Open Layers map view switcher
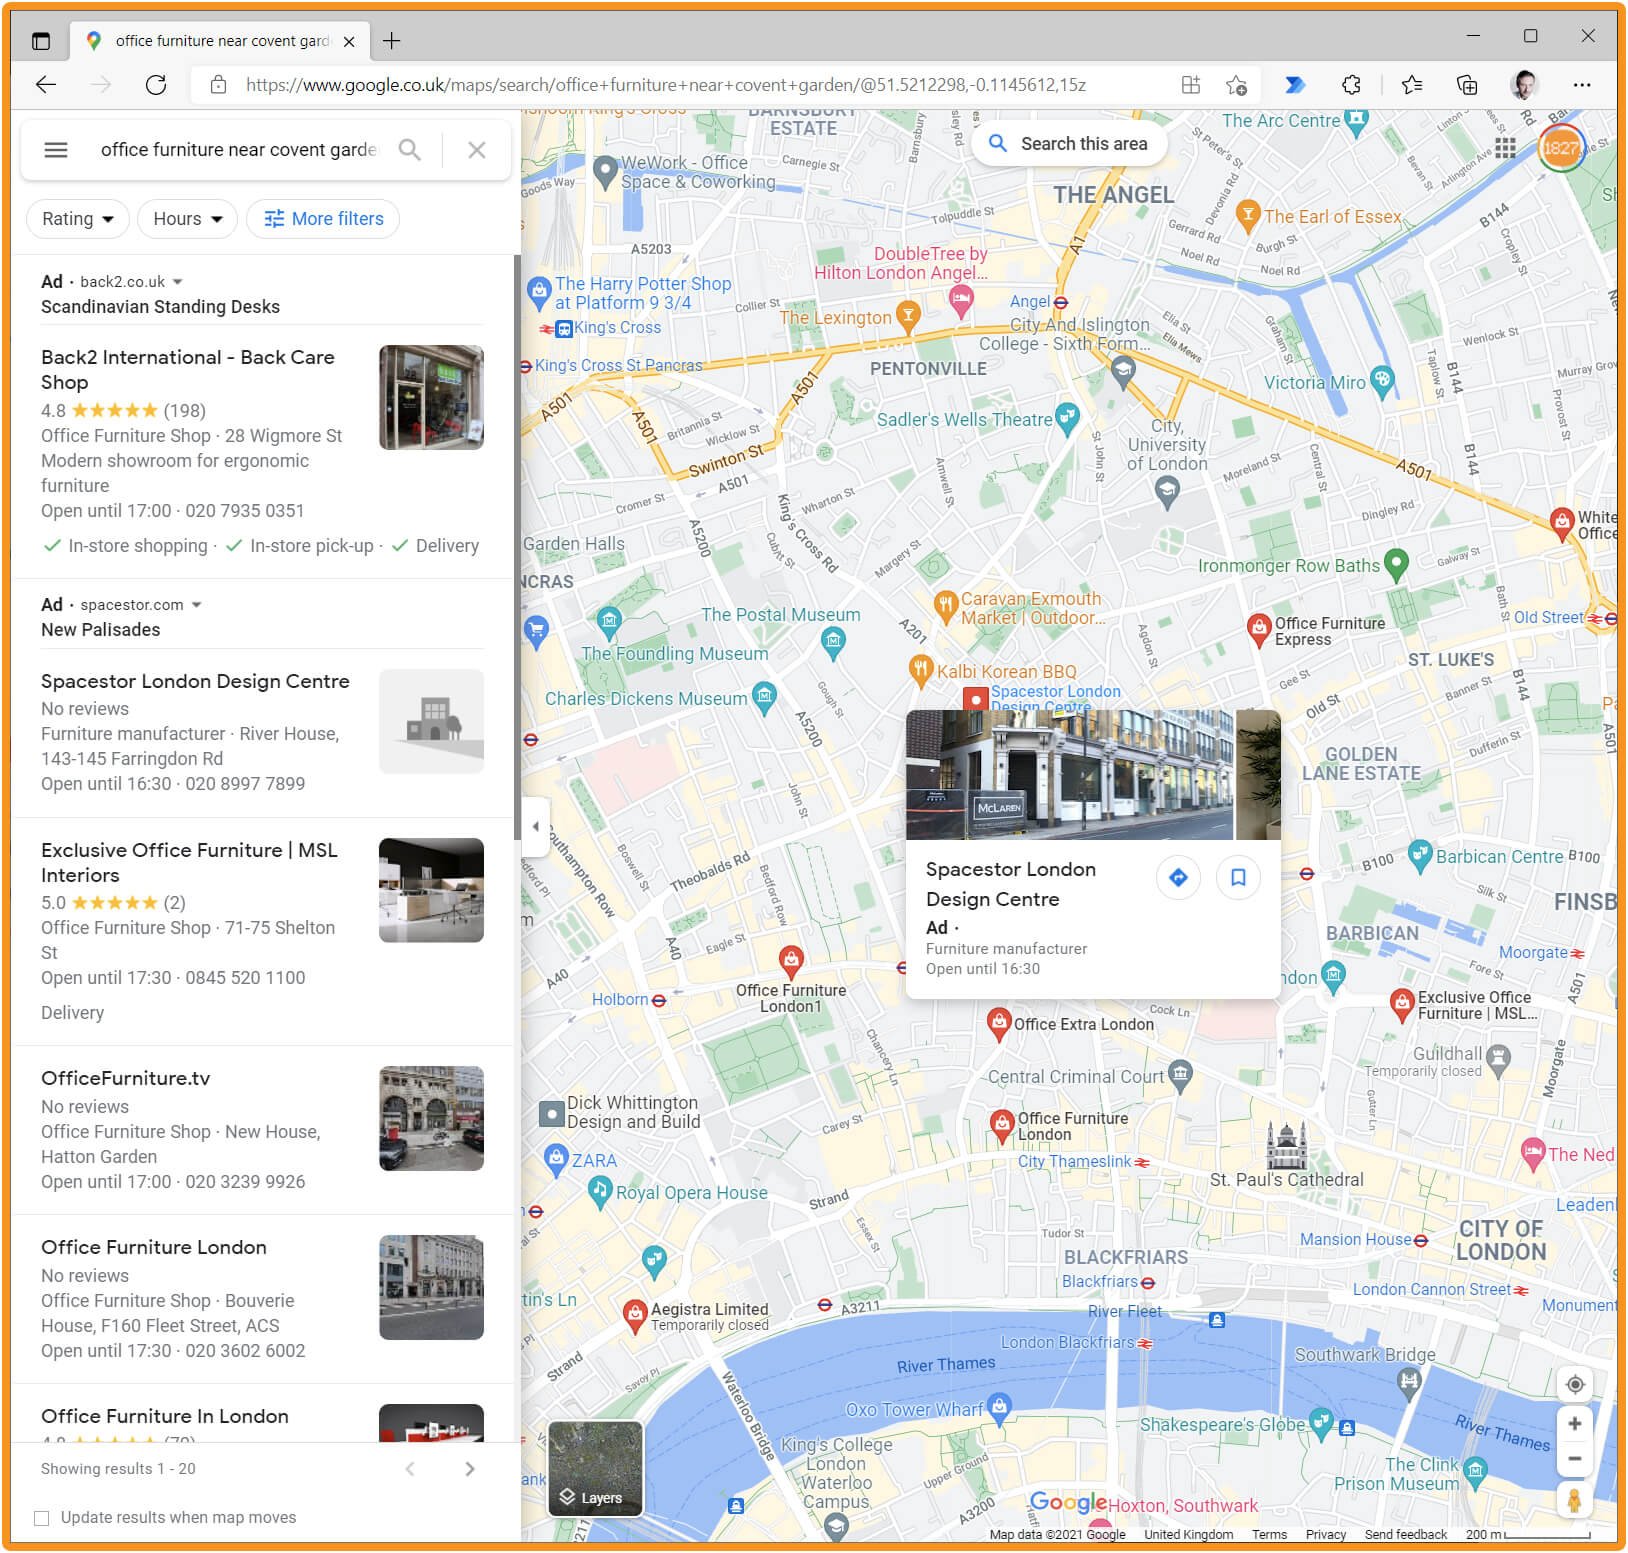The height and width of the screenshot is (1553, 1628). pos(595,1469)
